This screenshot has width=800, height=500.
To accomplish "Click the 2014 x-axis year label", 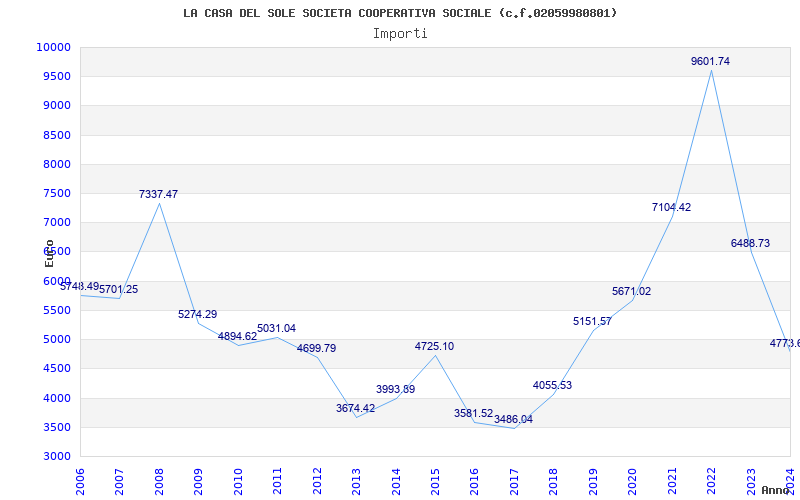I will coord(396,482).
